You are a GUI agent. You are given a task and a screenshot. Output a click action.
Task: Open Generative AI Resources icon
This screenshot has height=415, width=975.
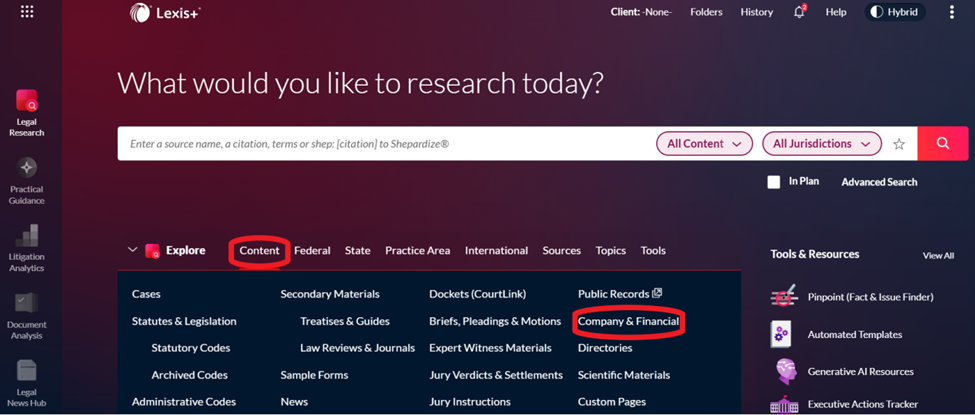coord(786,371)
